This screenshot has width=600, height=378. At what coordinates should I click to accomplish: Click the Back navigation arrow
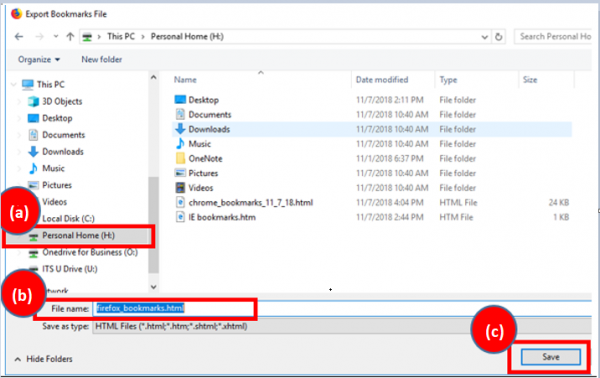pos(19,37)
